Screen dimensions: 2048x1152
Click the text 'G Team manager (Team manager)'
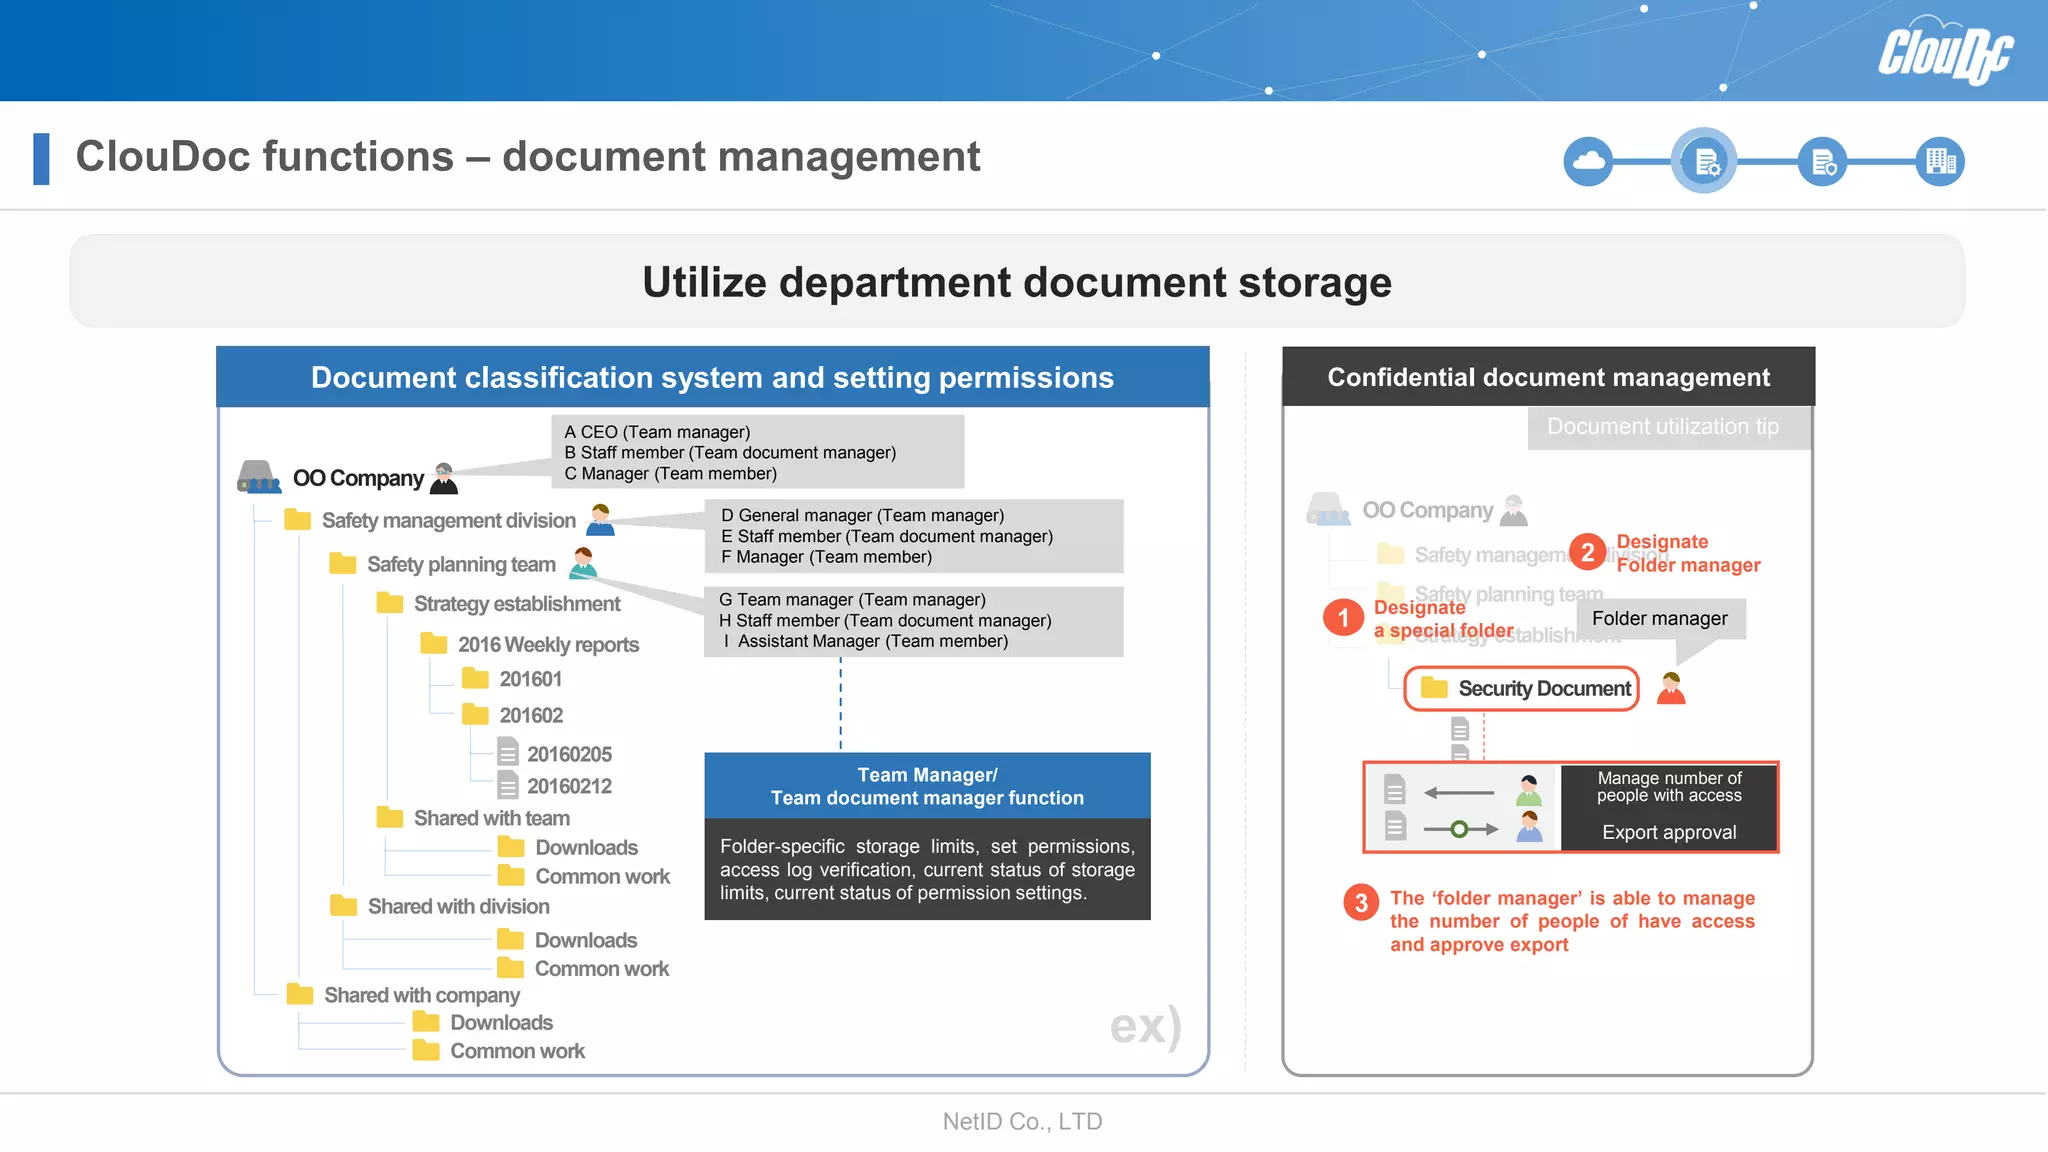tap(852, 599)
